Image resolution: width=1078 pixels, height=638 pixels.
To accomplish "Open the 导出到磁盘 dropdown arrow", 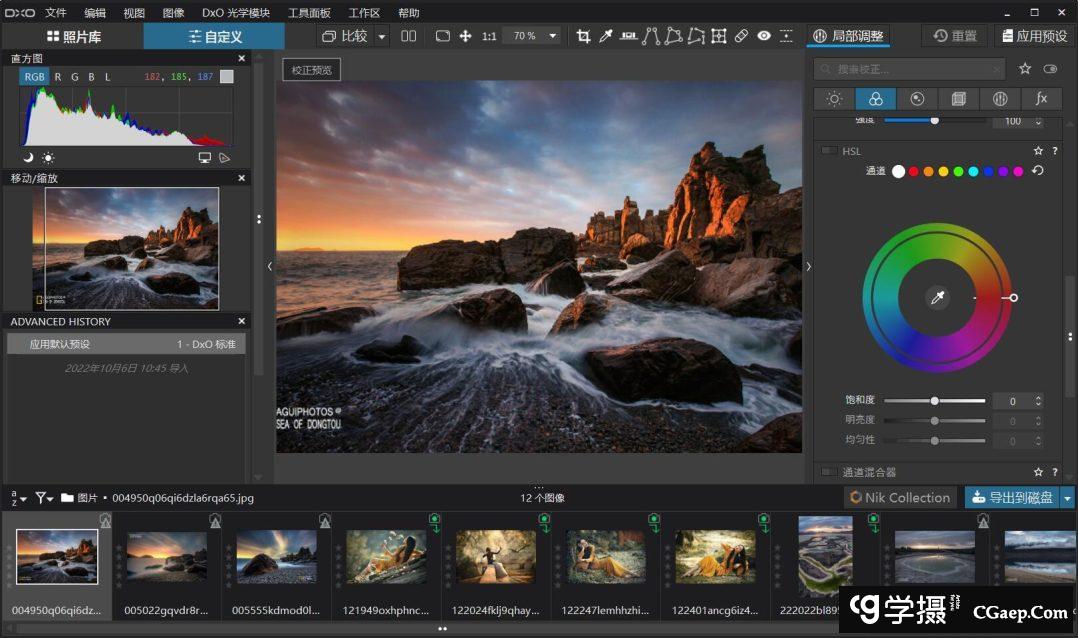I will point(1067,498).
